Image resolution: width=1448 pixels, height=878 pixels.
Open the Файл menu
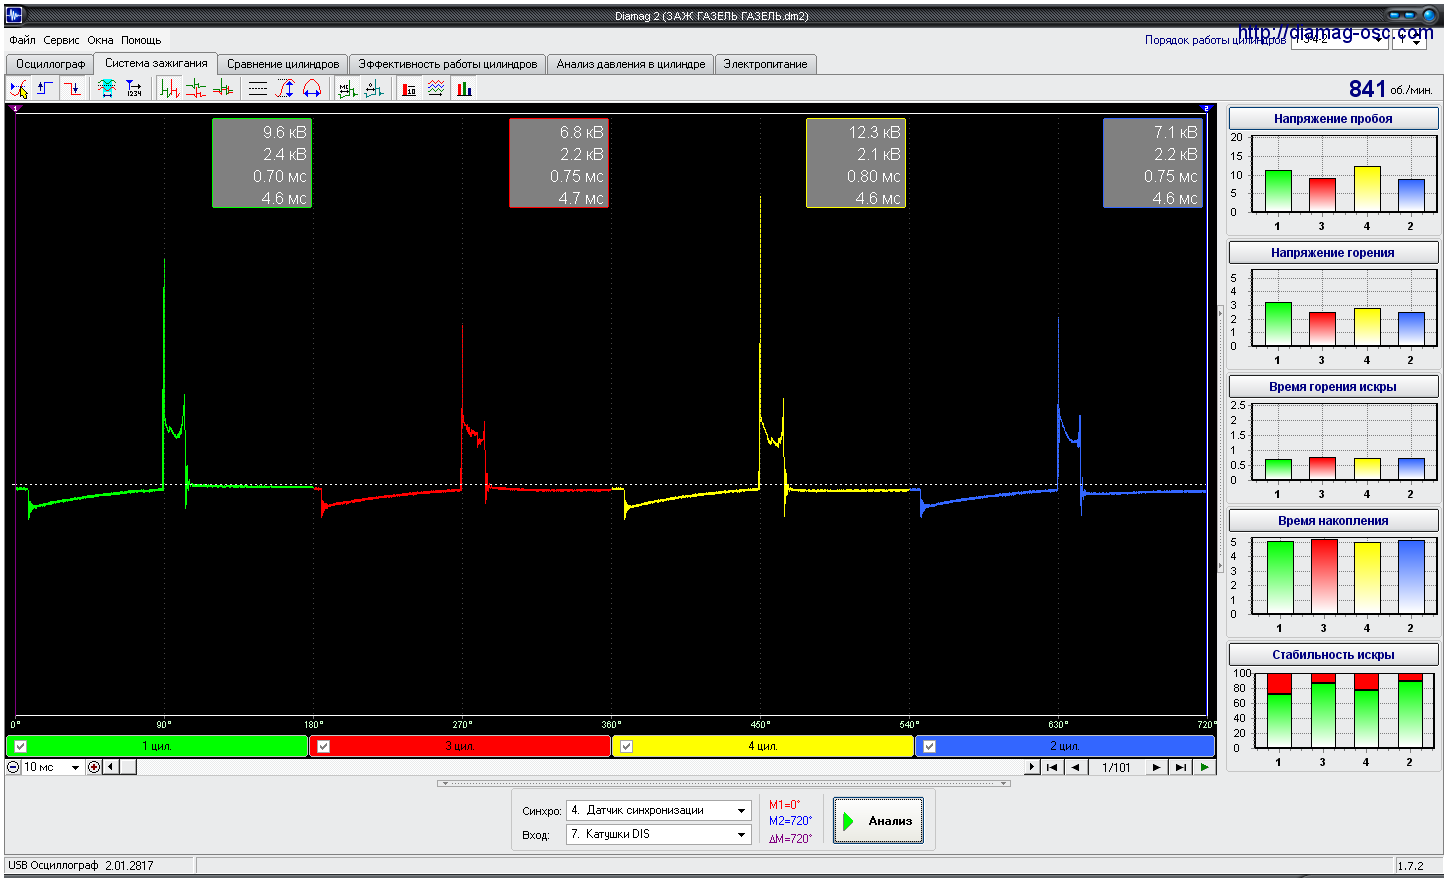pyautogui.click(x=22, y=40)
